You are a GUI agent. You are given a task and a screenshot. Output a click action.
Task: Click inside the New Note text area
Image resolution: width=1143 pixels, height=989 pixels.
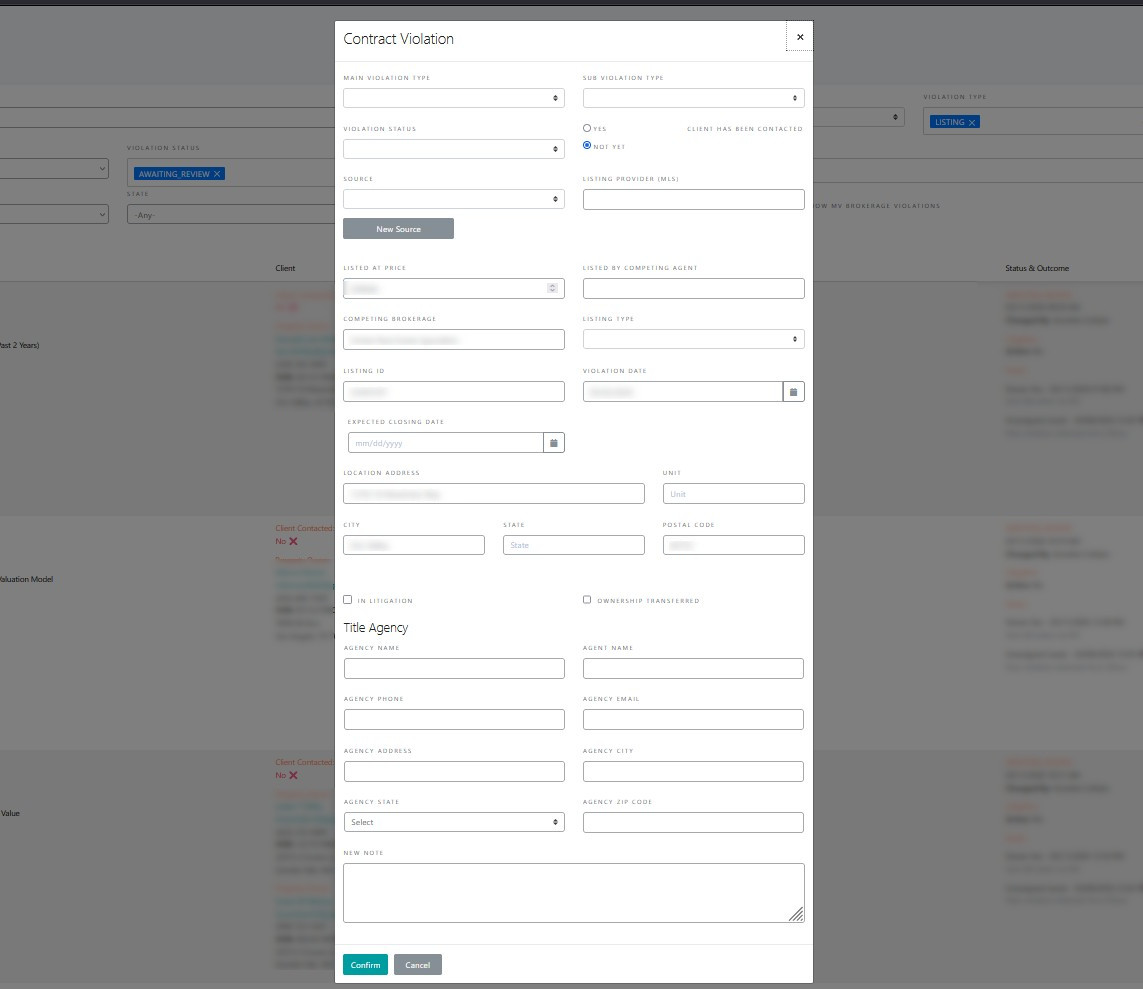(574, 890)
